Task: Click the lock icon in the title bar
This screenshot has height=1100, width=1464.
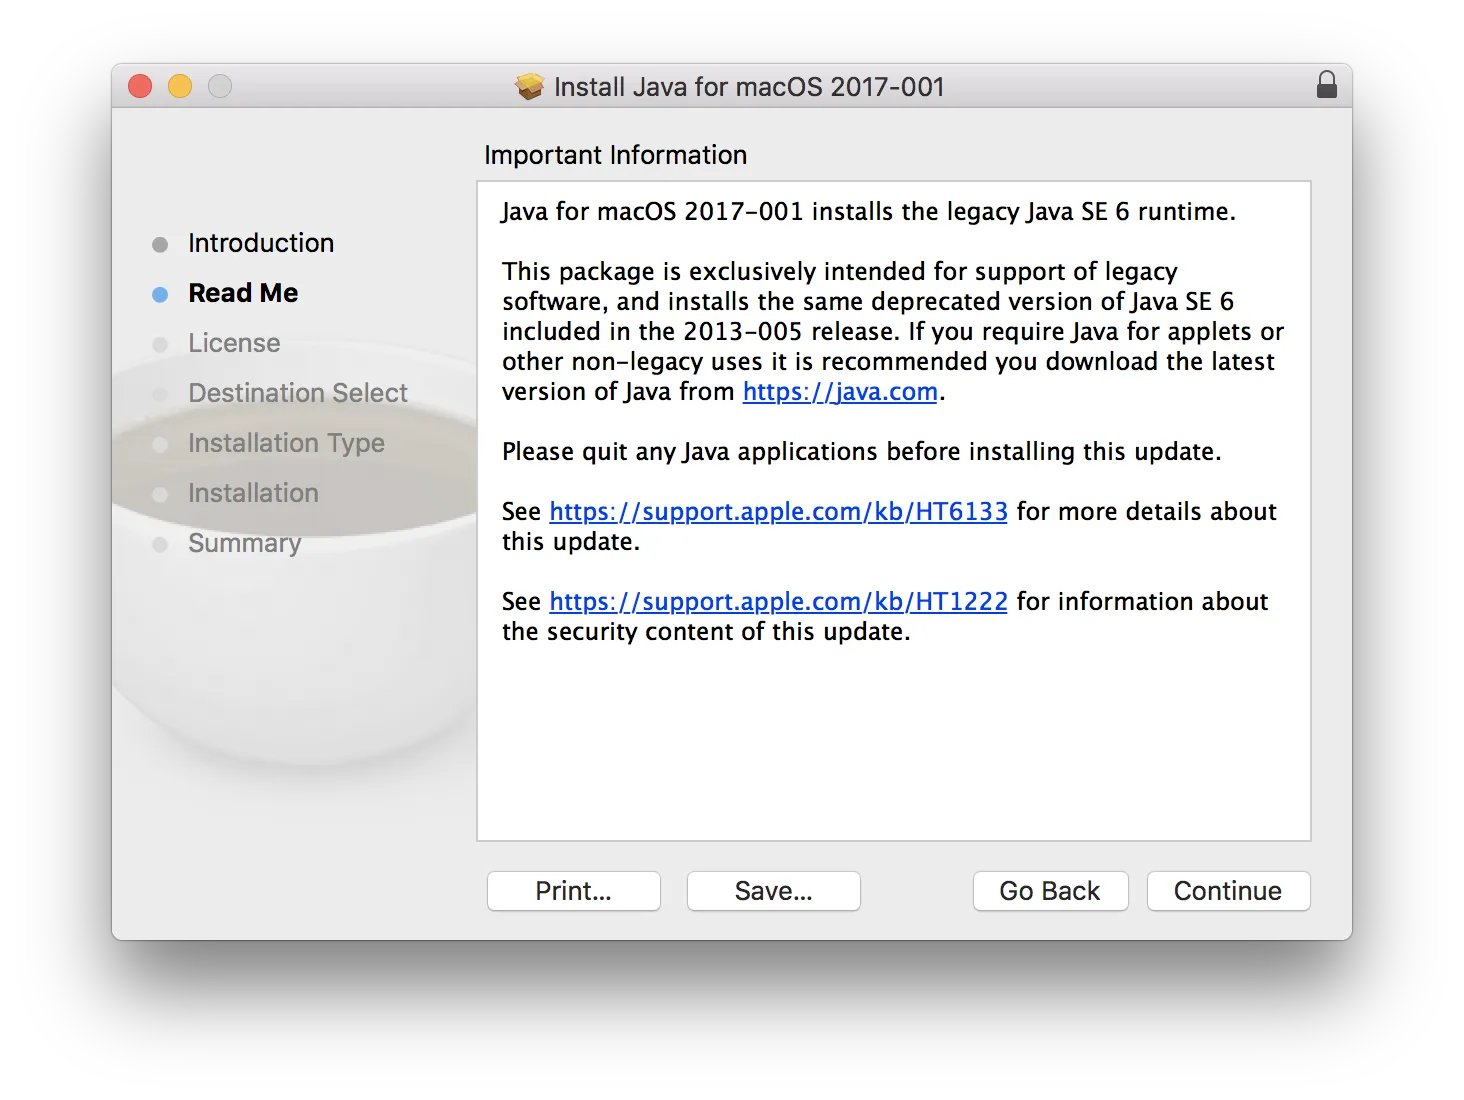Action: [x=1326, y=85]
